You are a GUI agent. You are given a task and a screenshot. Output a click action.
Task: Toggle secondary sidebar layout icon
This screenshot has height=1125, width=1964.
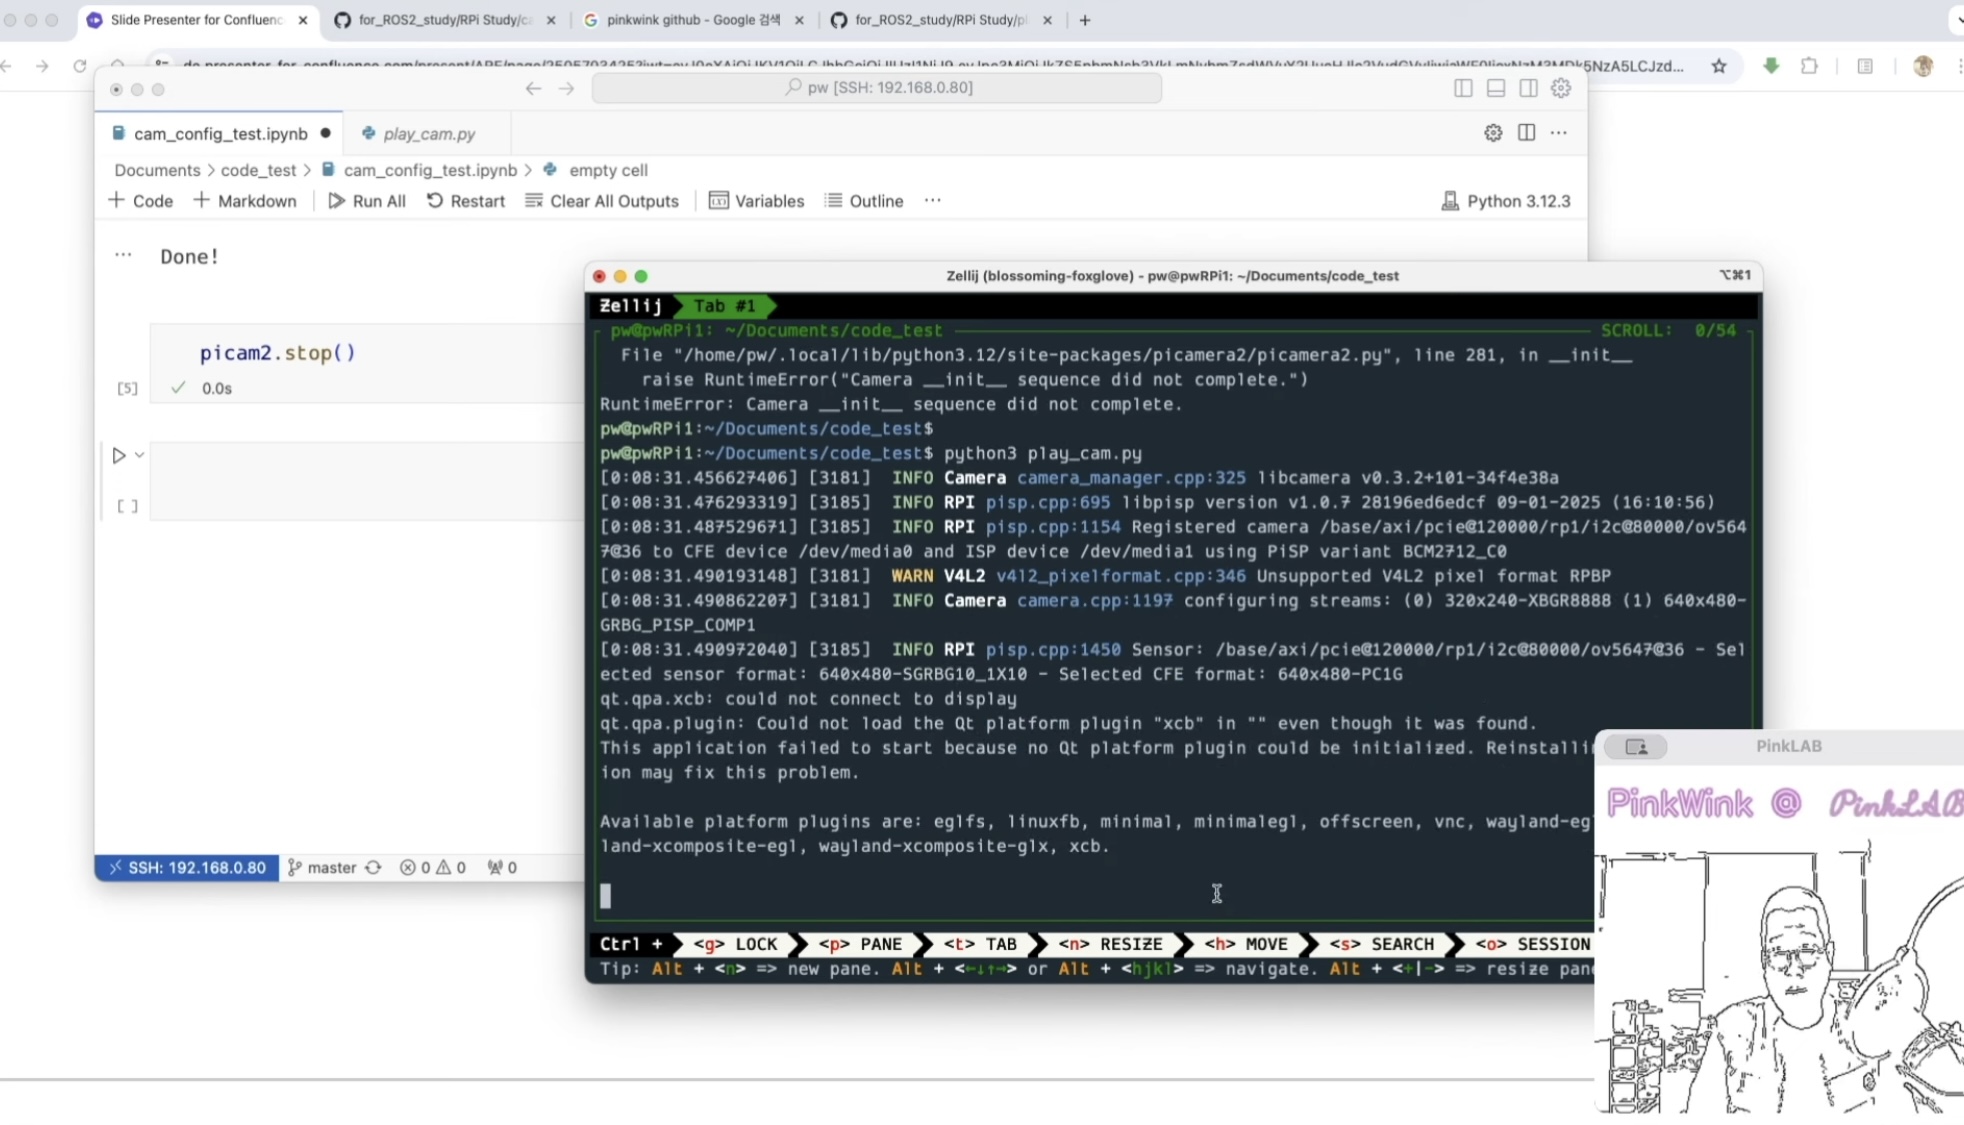tap(1528, 88)
